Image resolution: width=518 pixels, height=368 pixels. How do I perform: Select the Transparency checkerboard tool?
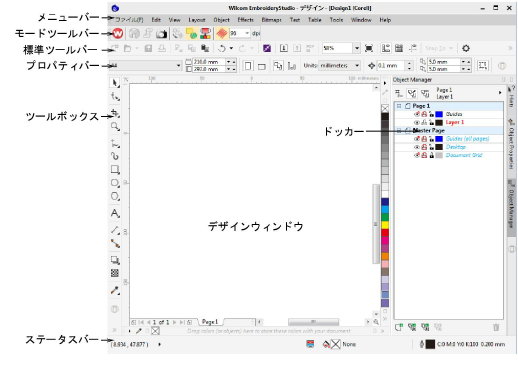pyautogui.click(x=115, y=273)
